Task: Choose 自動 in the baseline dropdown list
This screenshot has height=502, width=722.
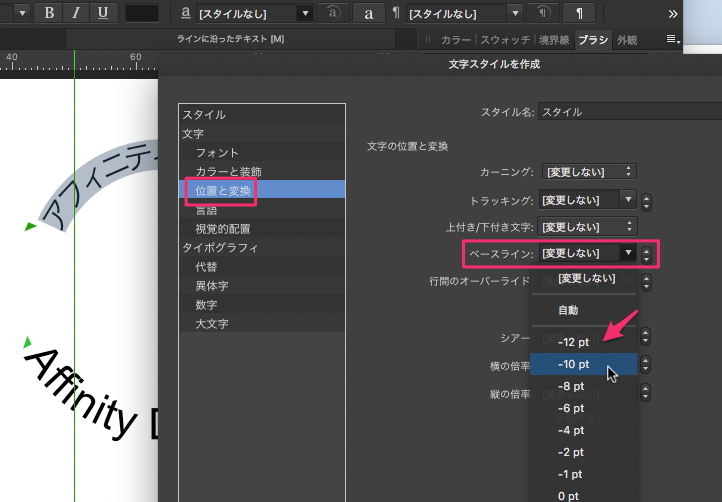Action: [x=568, y=310]
